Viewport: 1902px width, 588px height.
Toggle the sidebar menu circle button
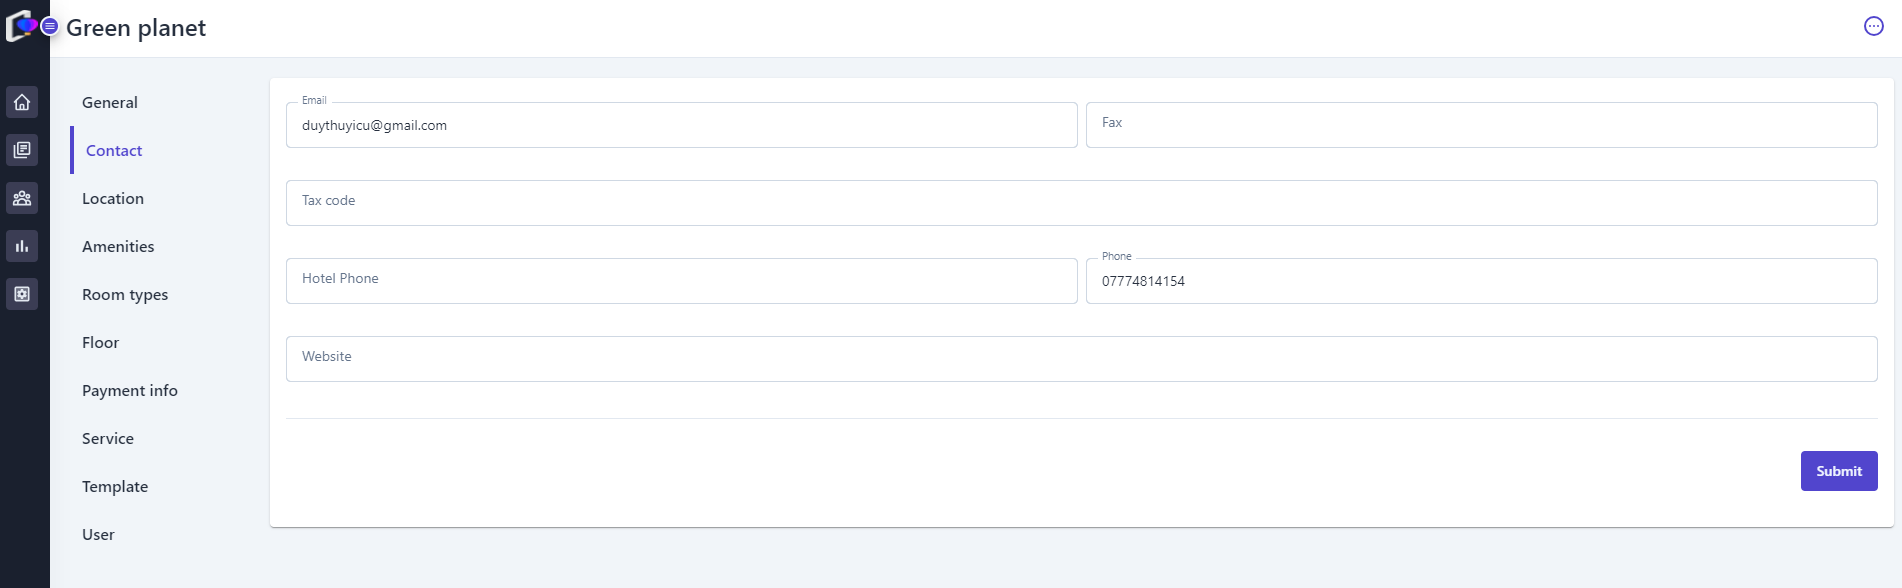click(x=49, y=26)
